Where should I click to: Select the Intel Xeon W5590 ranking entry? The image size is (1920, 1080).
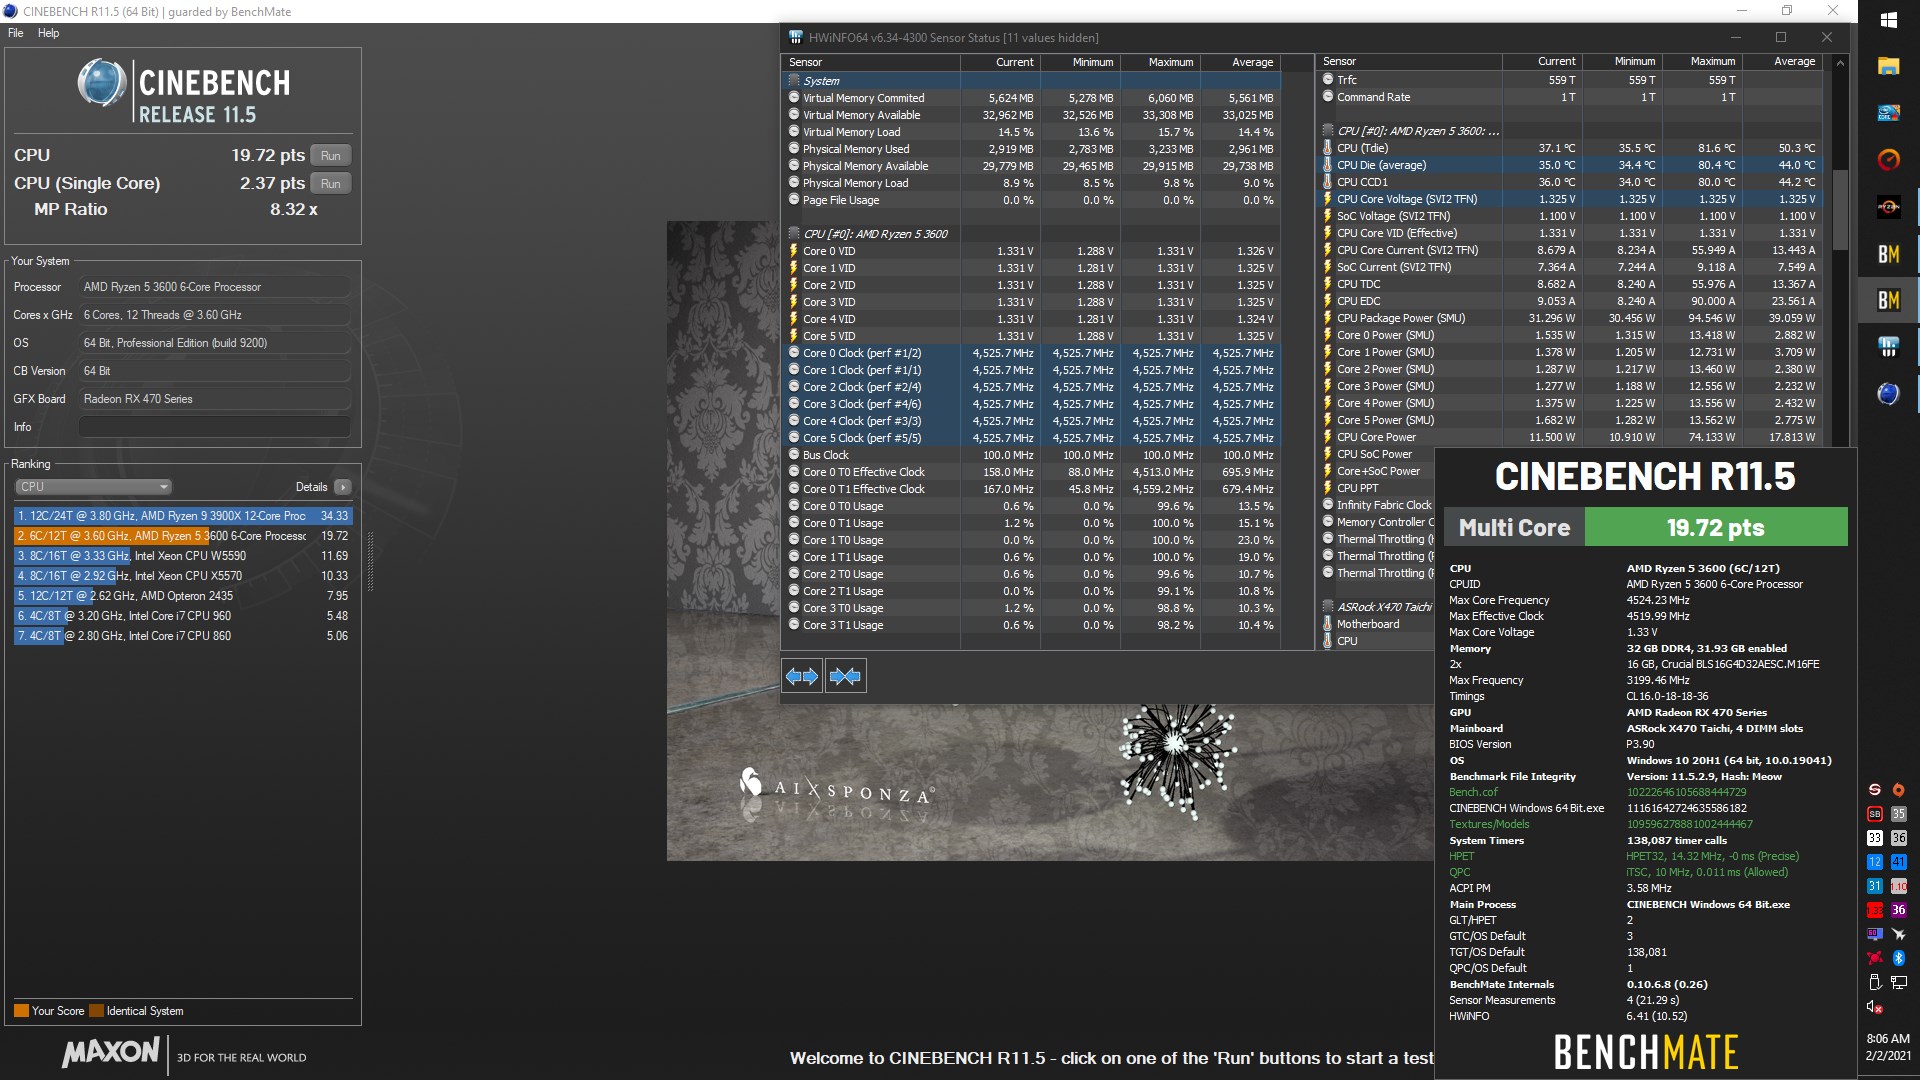coord(183,556)
